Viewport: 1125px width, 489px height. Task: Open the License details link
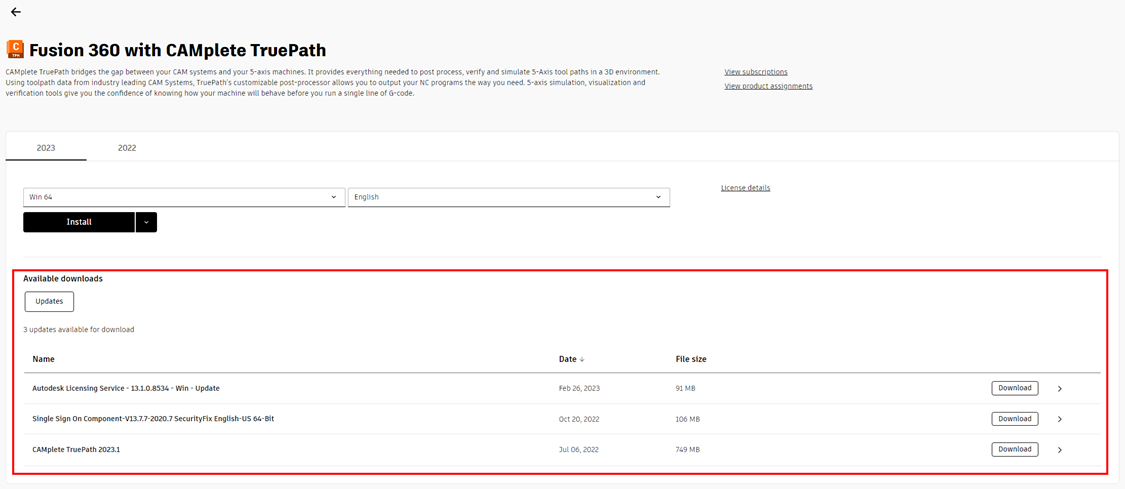pyautogui.click(x=745, y=188)
